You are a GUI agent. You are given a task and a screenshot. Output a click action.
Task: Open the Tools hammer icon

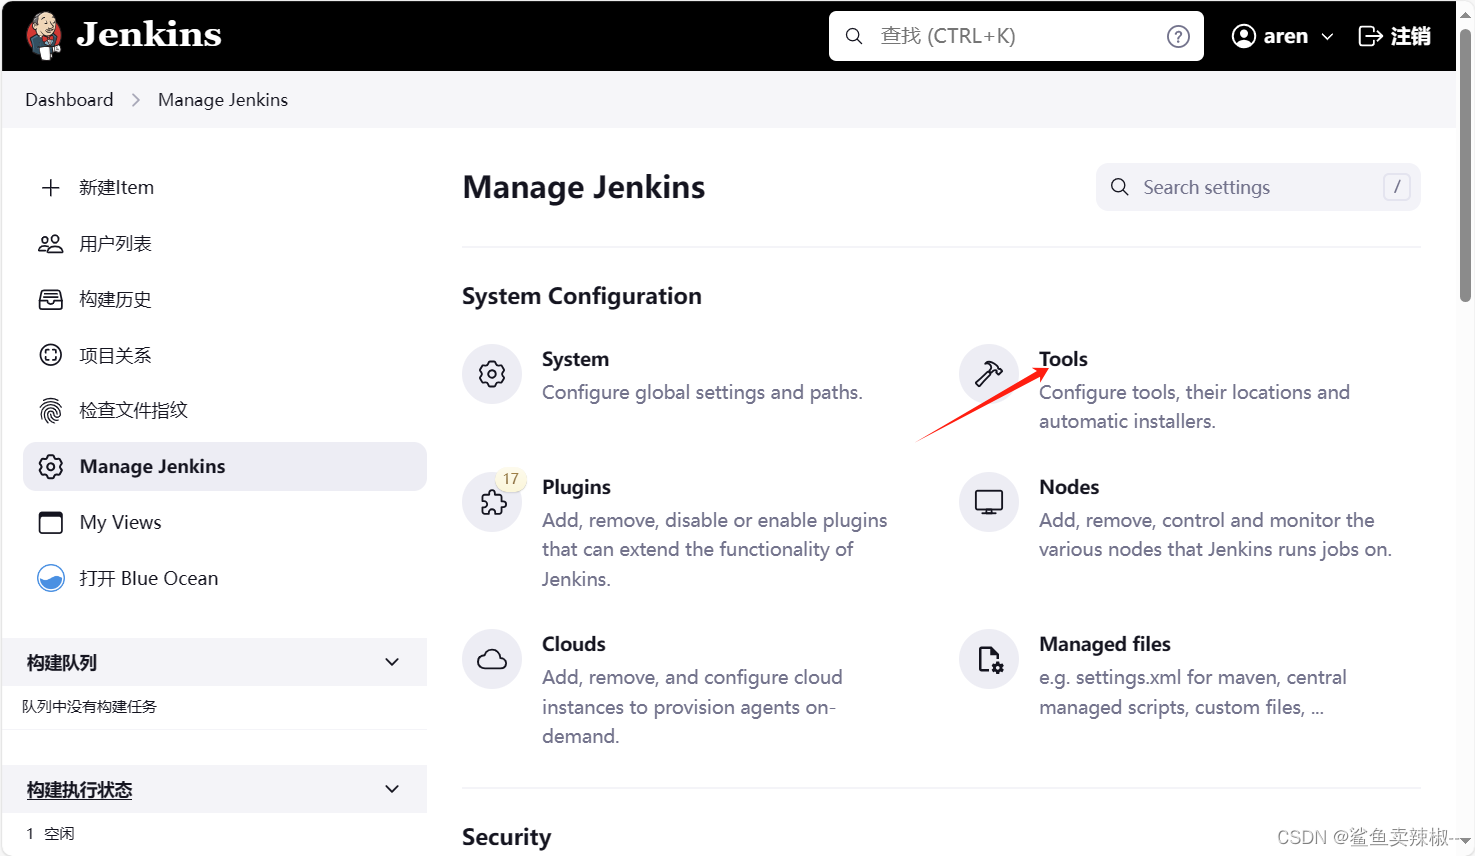point(988,373)
